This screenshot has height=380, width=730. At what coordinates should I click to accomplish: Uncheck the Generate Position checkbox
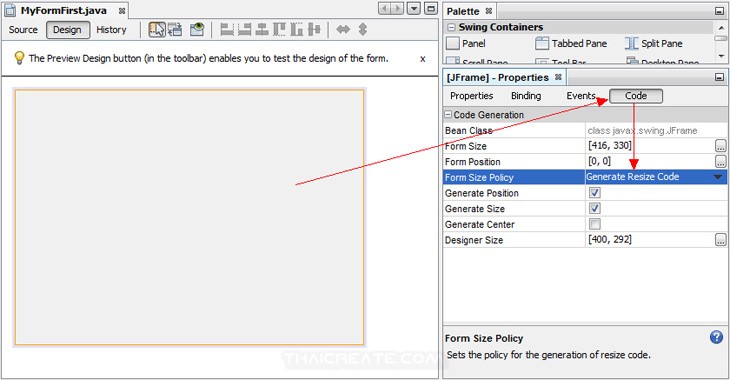pos(595,193)
